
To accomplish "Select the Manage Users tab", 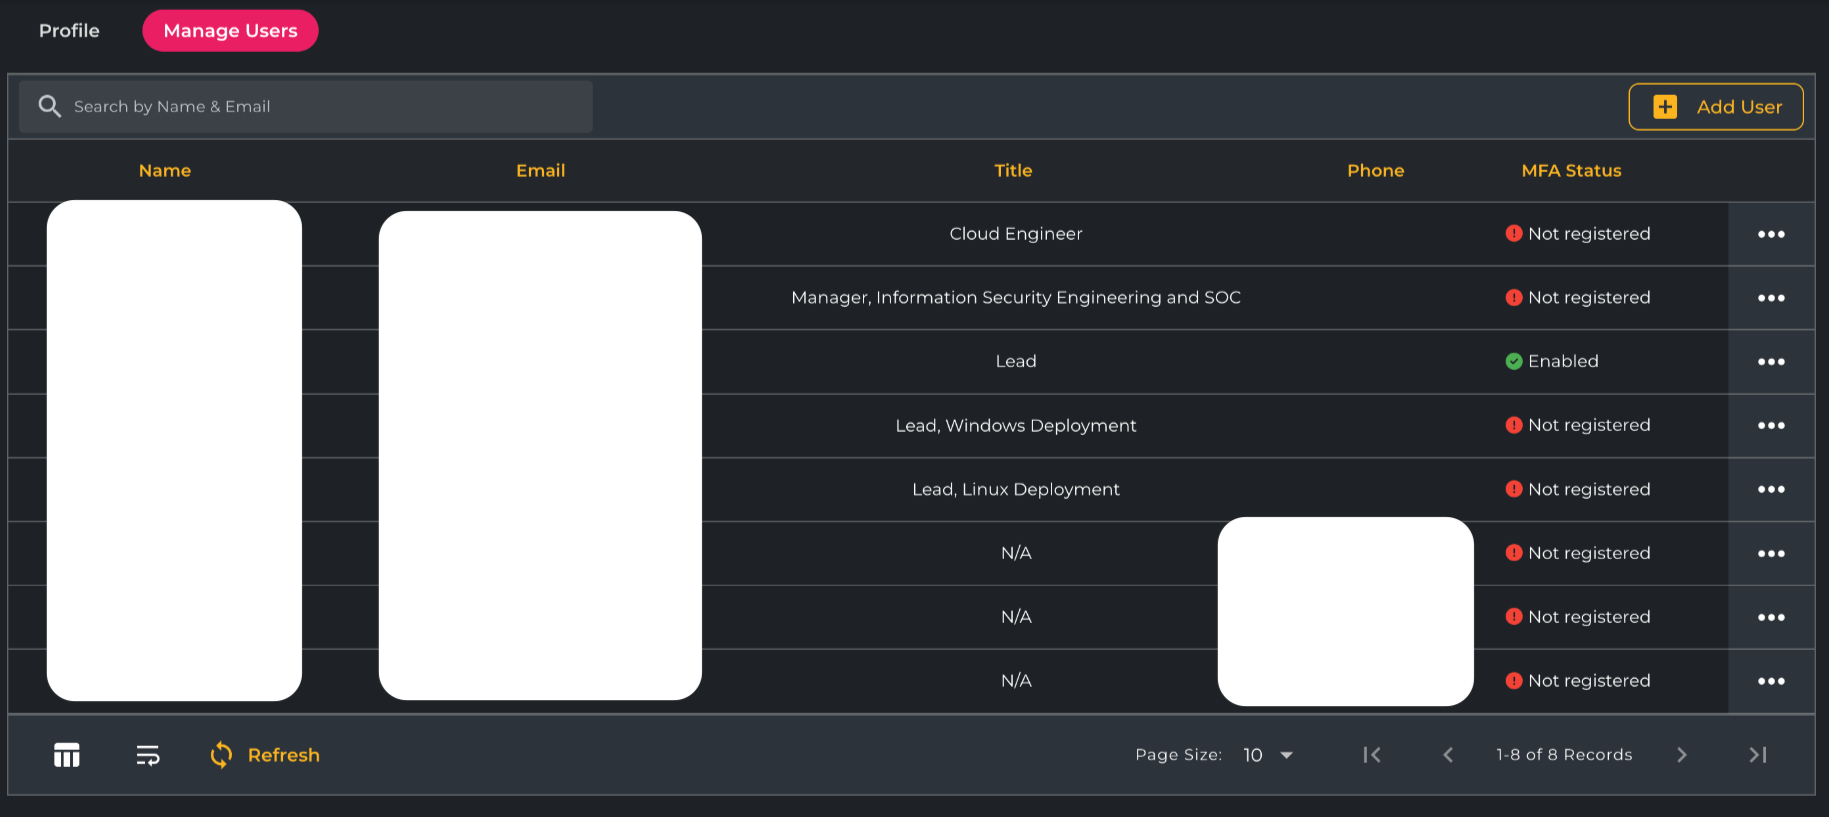I will coord(230,31).
